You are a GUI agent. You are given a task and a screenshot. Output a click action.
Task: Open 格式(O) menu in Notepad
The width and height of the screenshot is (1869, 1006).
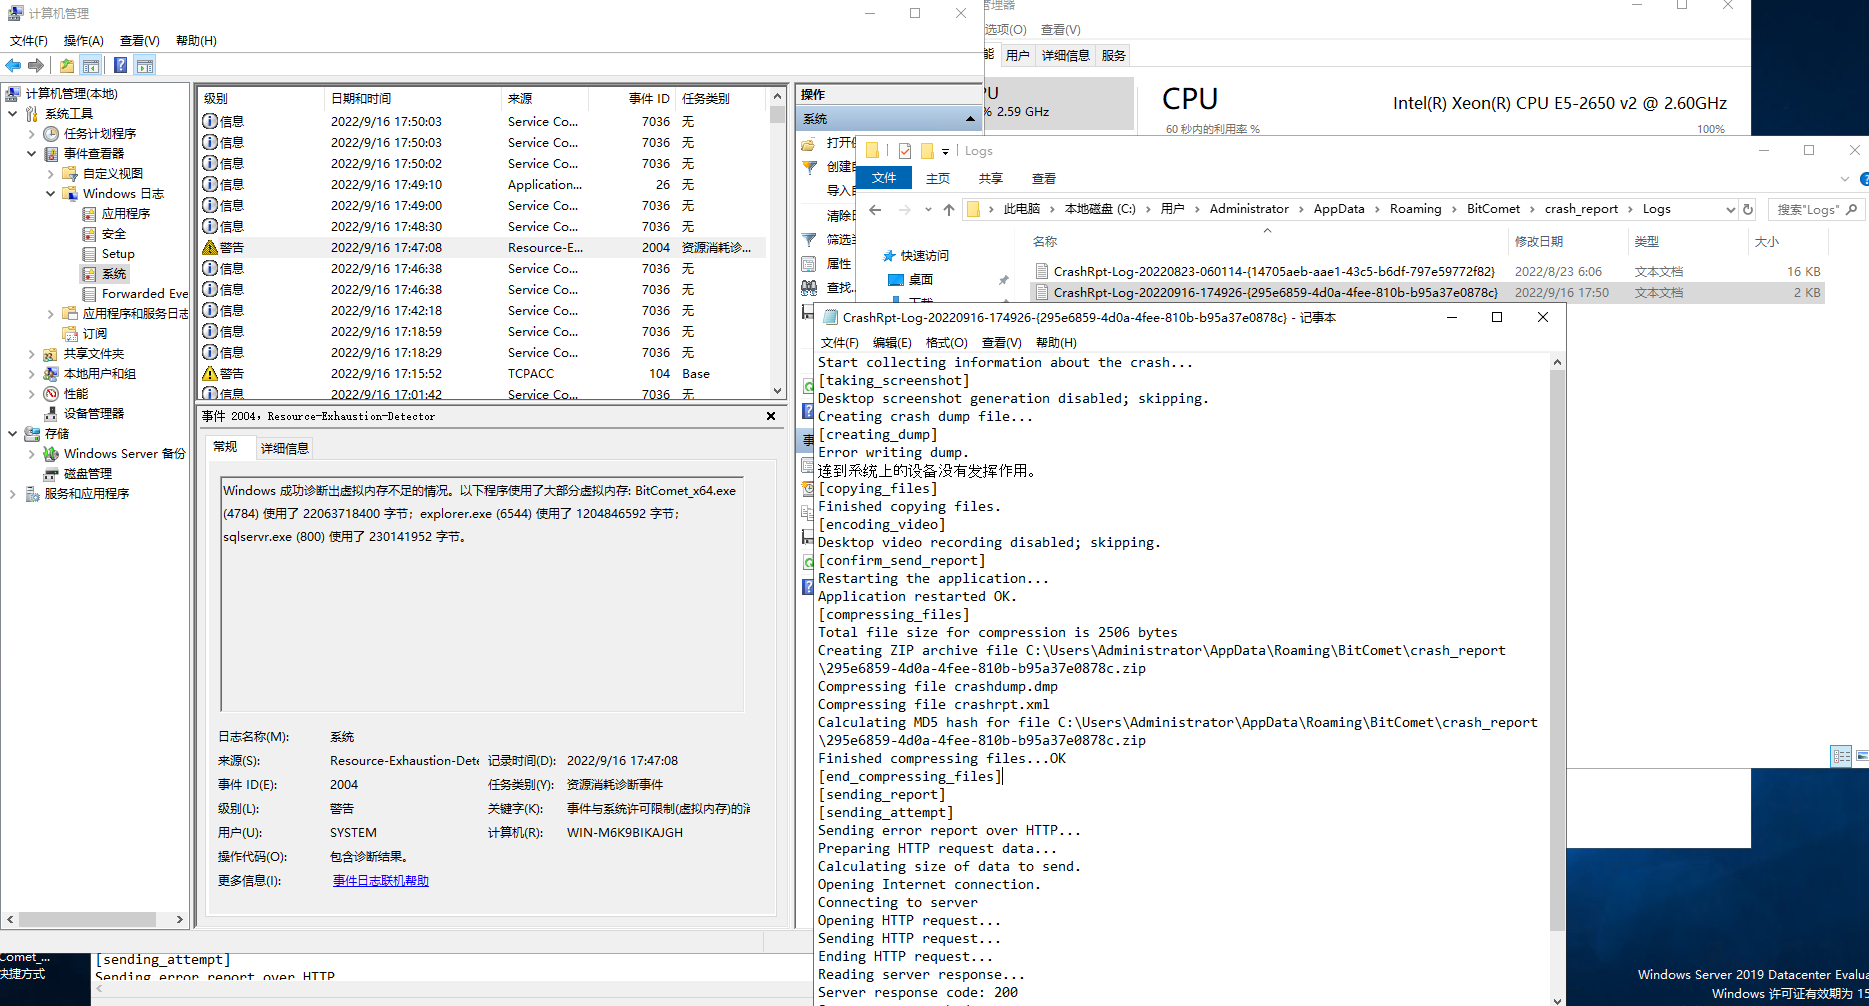pyautogui.click(x=946, y=342)
